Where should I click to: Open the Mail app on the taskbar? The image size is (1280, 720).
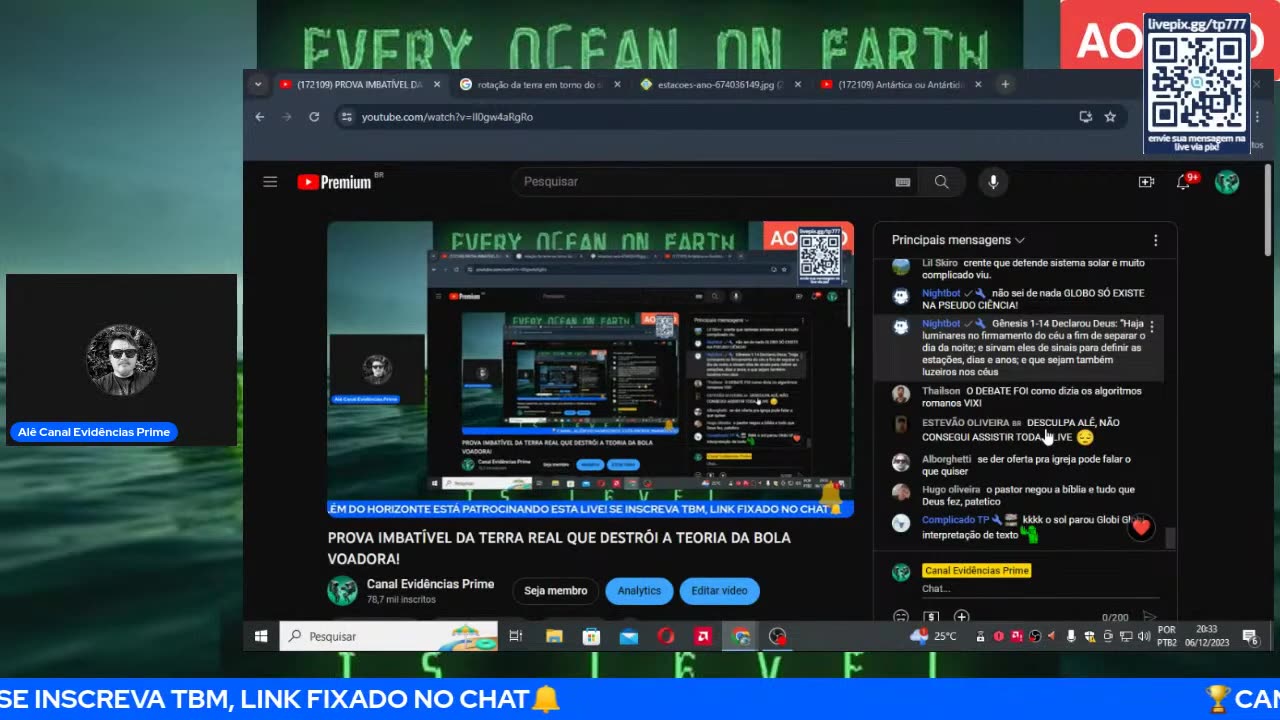[x=629, y=636]
